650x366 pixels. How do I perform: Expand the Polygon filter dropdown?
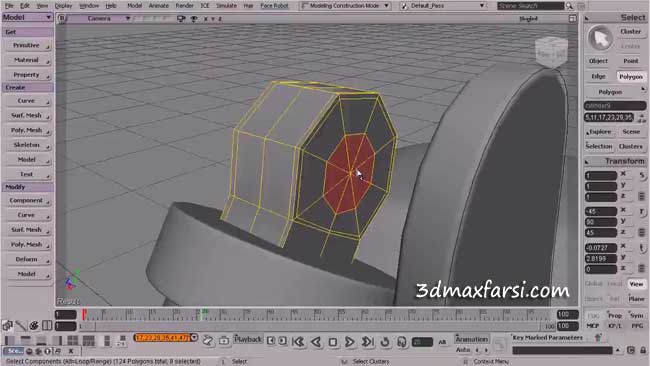coord(615,92)
